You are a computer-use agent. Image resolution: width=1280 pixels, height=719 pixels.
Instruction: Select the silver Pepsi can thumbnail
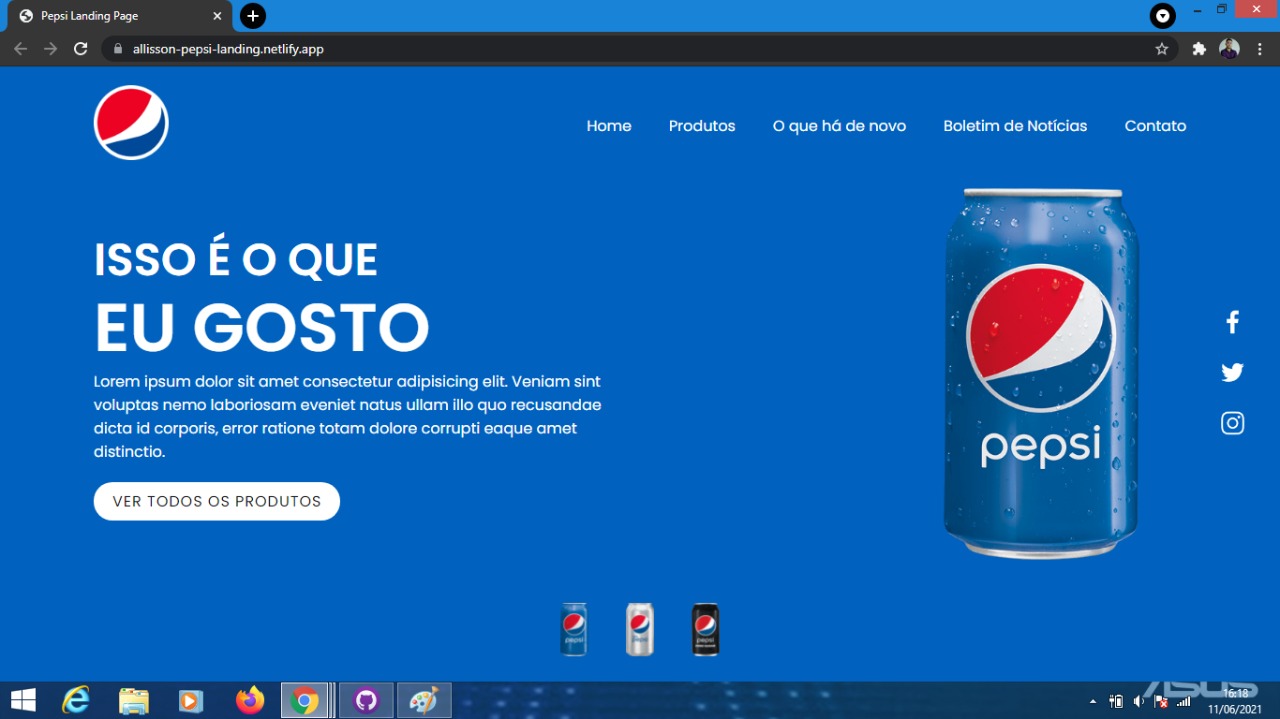click(640, 629)
